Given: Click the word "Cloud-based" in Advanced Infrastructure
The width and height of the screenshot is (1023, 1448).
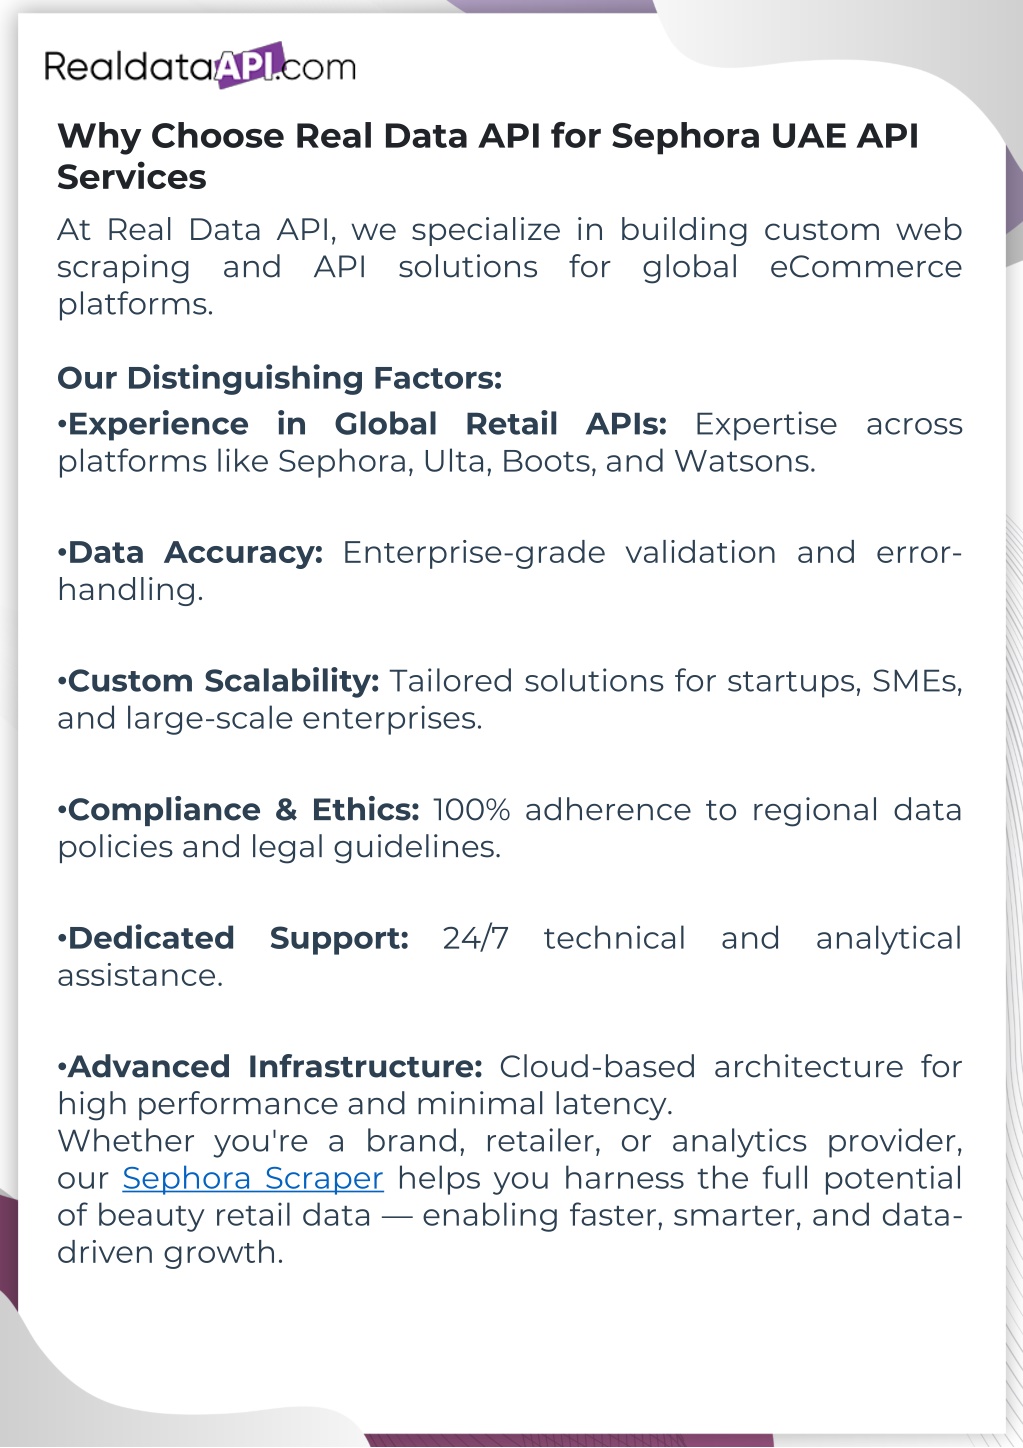Looking at the screenshot, I should pos(597,1067).
